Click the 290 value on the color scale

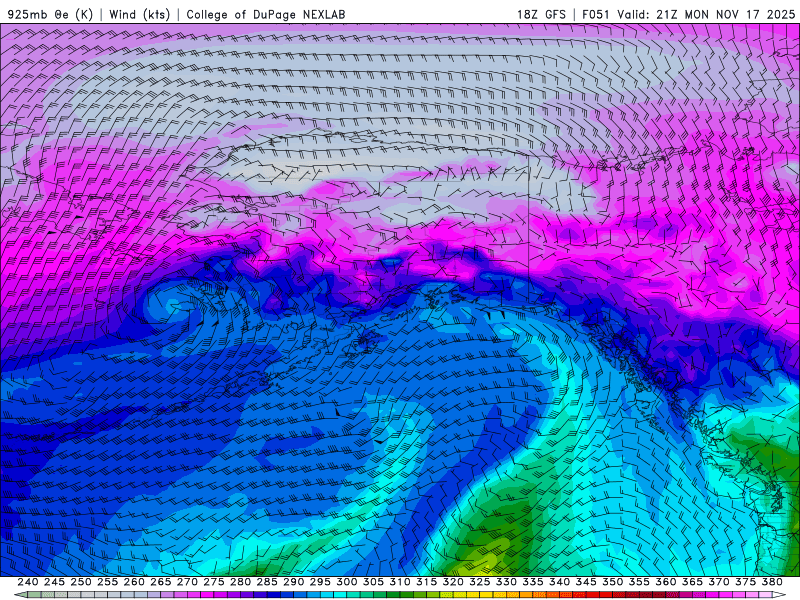tap(293, 582)
